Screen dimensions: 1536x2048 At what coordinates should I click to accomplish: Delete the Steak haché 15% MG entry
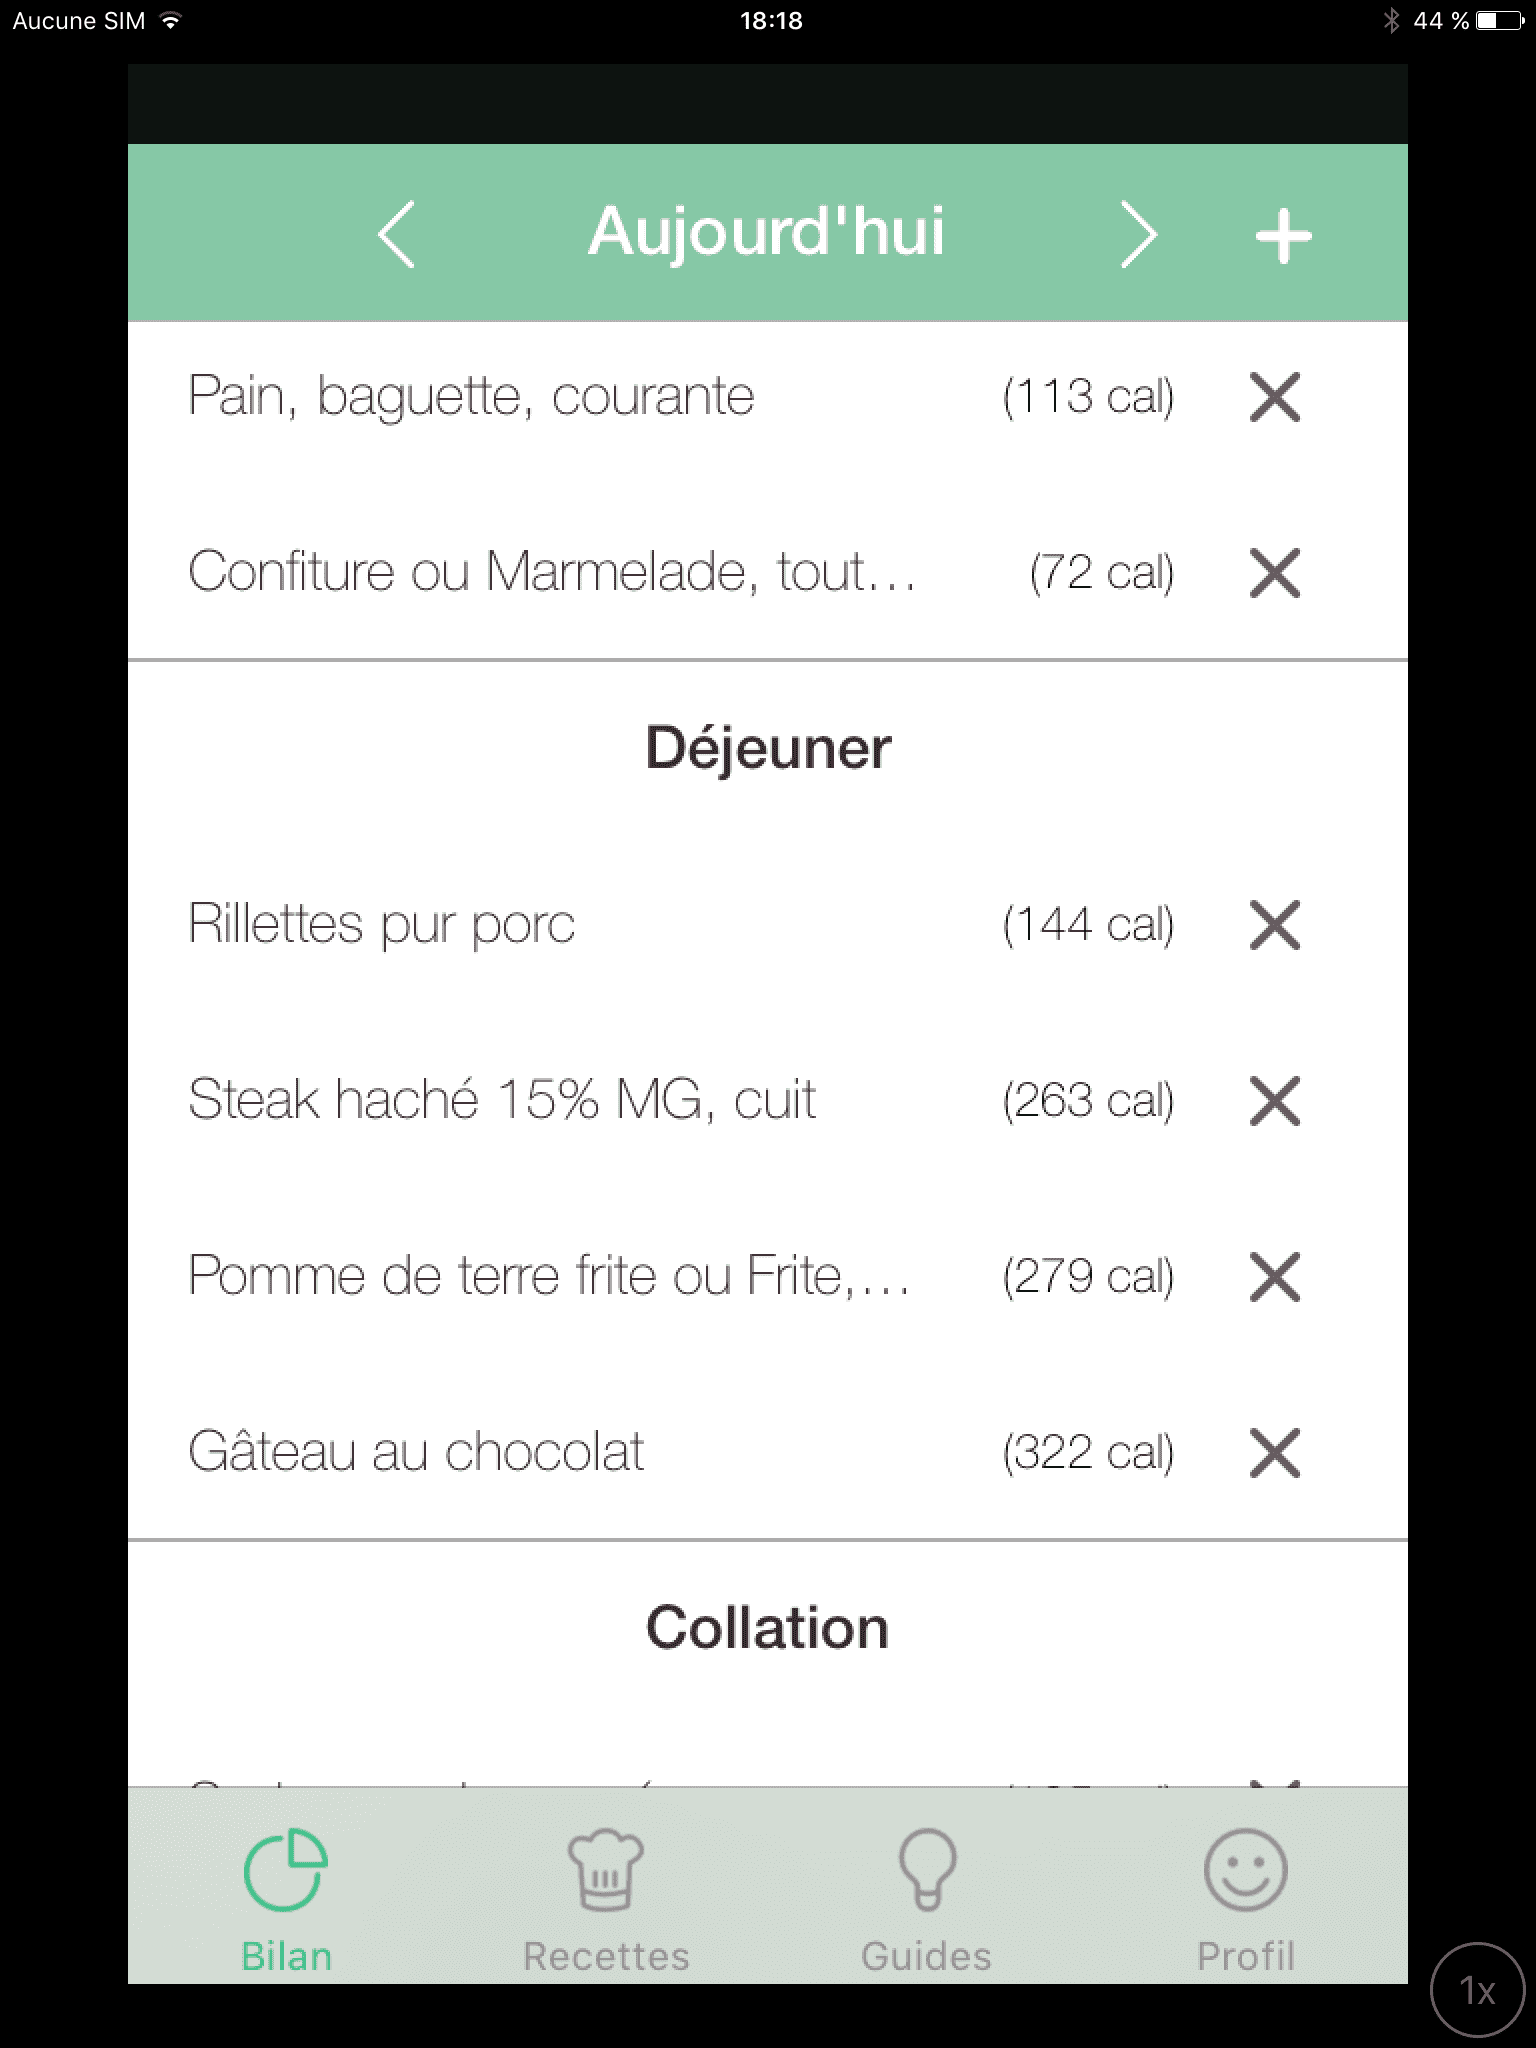(1275, 1100)
